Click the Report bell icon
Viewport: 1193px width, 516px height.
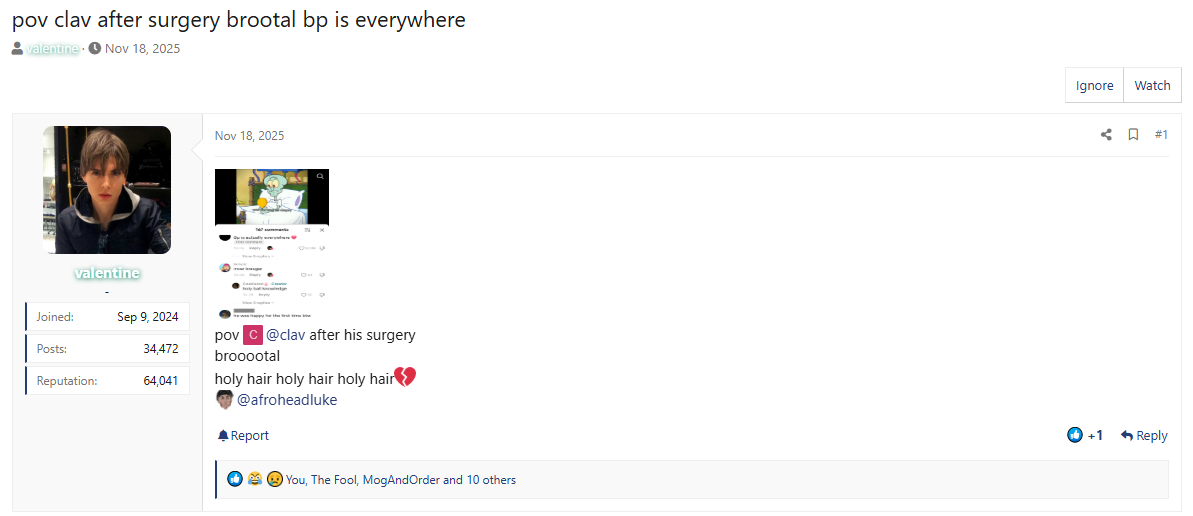click(x=223, y=435)
